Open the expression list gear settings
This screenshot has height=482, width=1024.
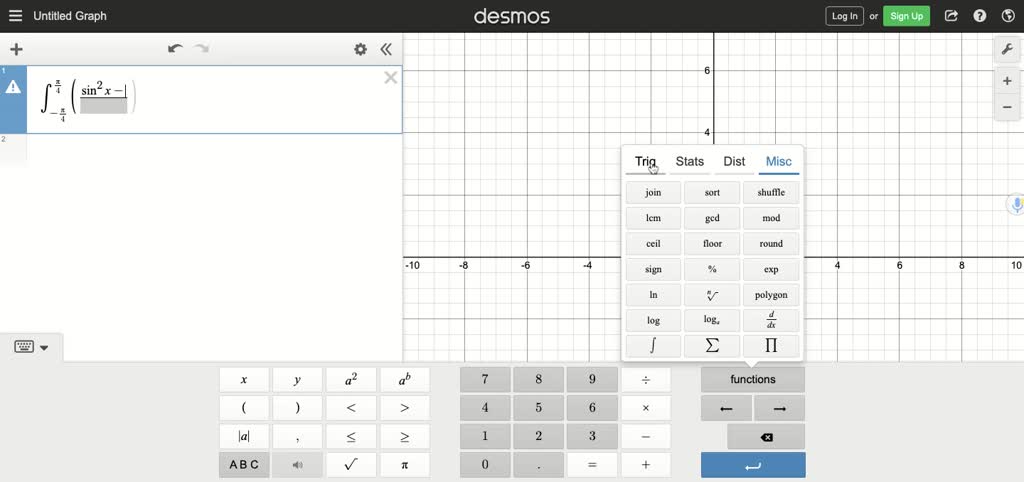[360, 49]
